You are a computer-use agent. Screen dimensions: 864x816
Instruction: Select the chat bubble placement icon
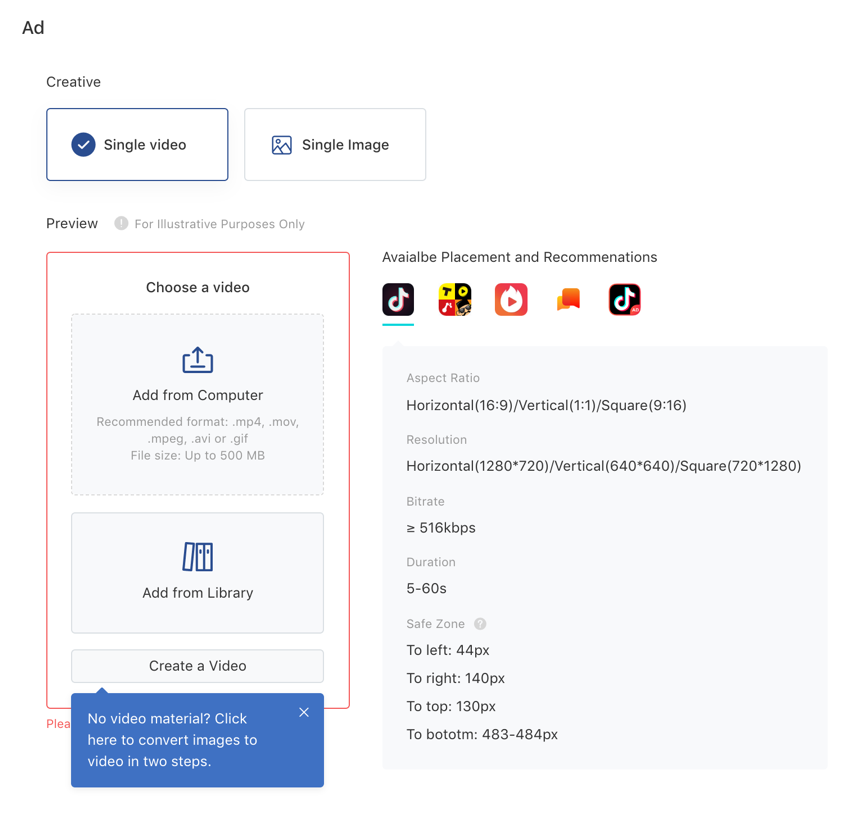[x=568, y=299]
